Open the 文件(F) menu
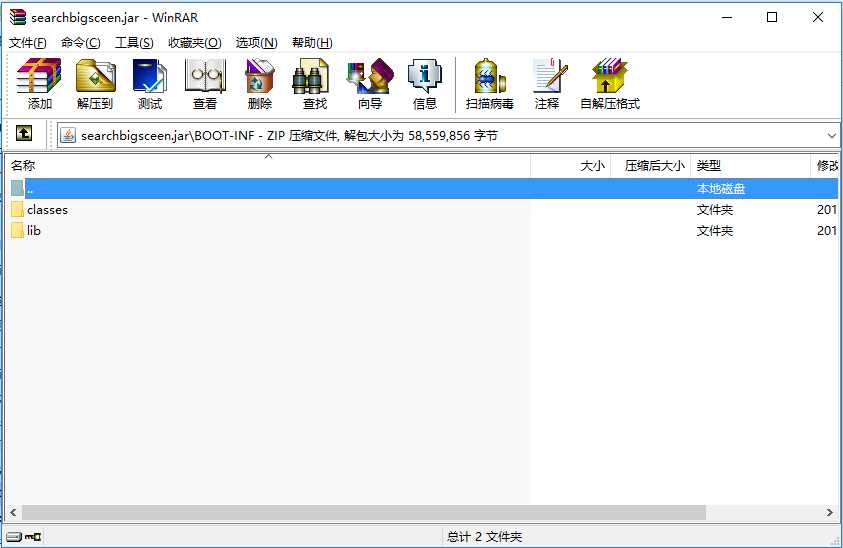843x548 pixels. coord(28,42)
